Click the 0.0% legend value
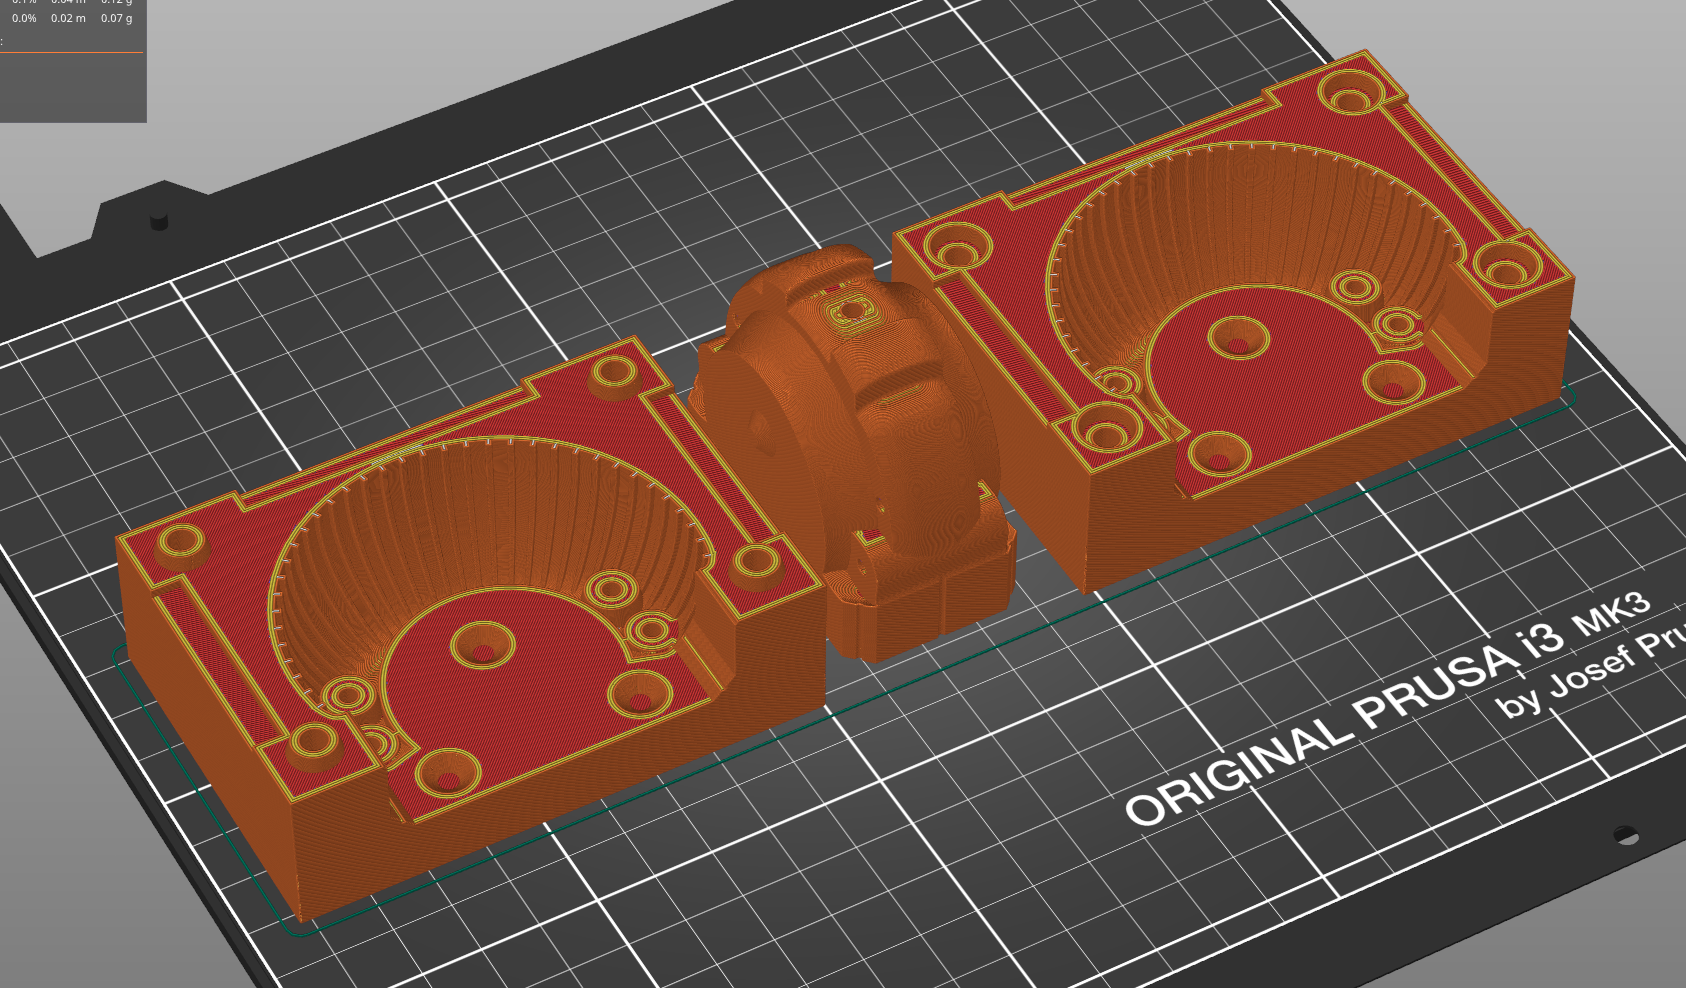The image size is (1686, 988). point(24,18)
